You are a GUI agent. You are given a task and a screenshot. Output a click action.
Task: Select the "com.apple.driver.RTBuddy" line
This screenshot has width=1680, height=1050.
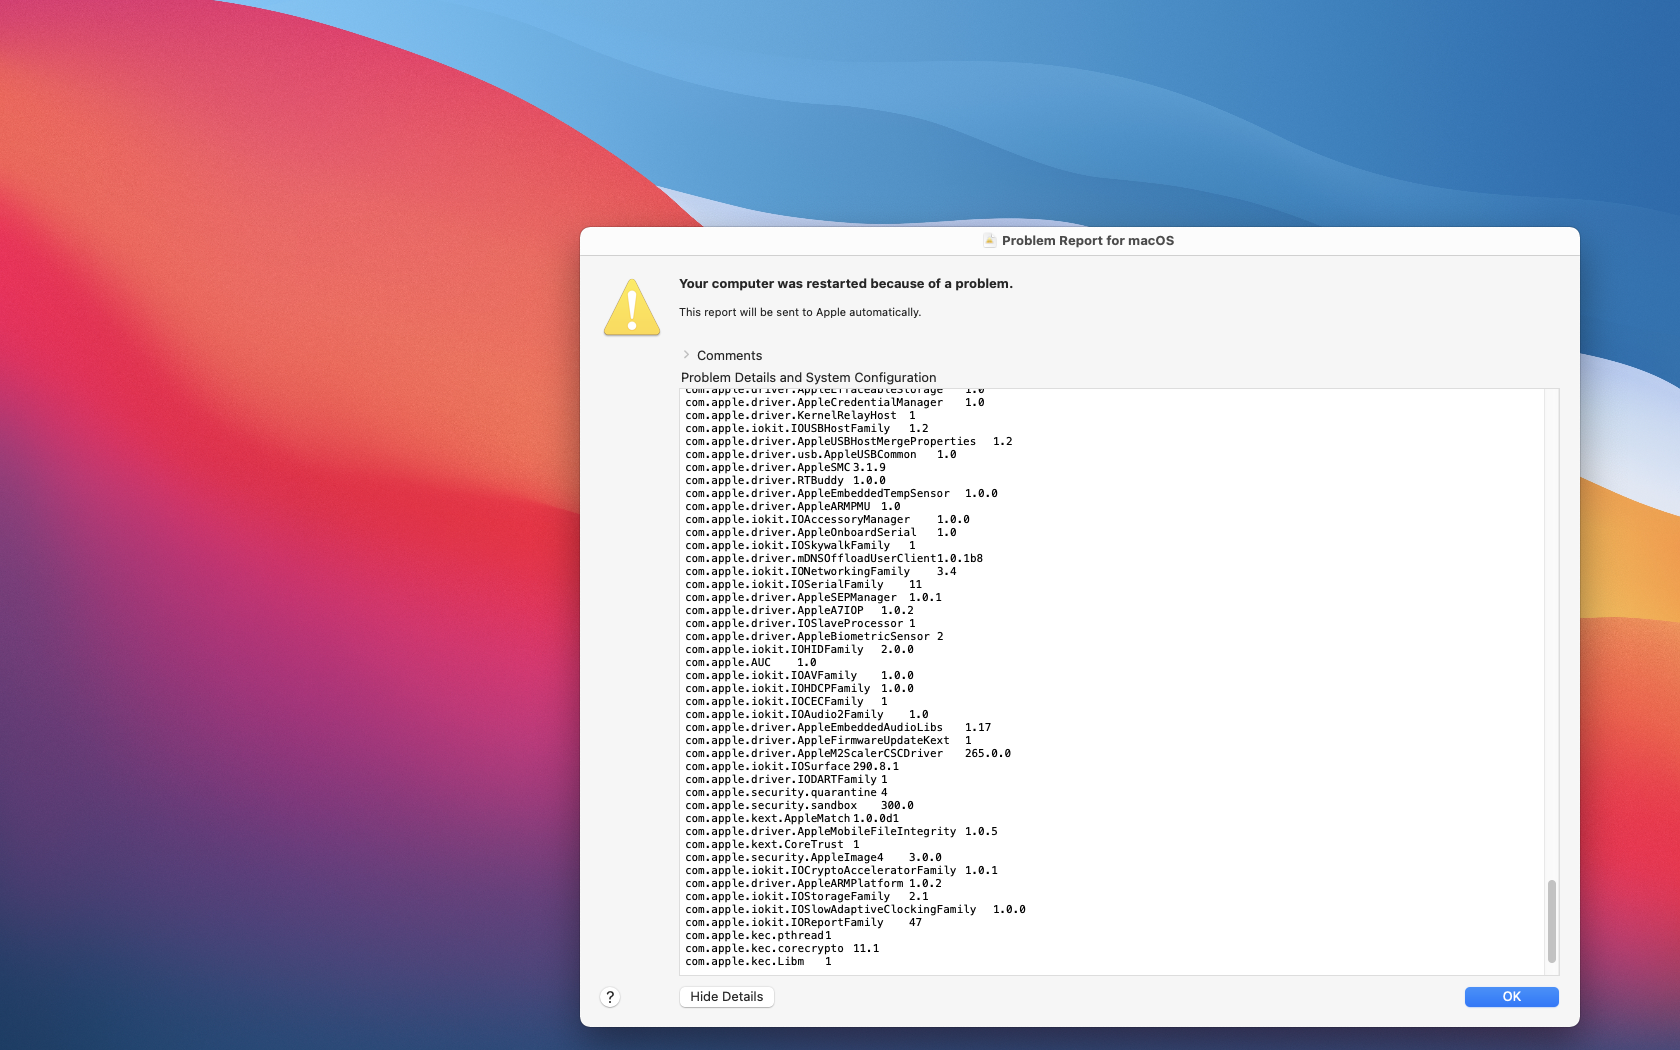785,481
